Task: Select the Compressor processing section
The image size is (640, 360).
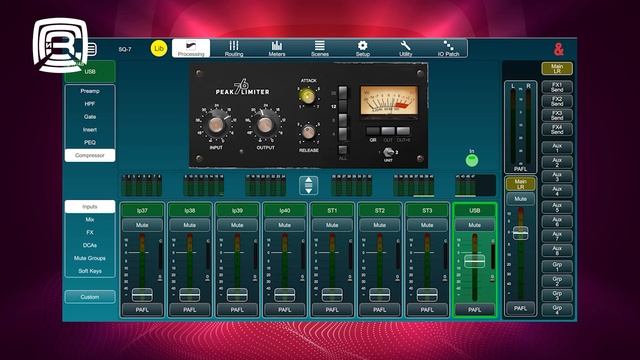Action: click(90, 156)
